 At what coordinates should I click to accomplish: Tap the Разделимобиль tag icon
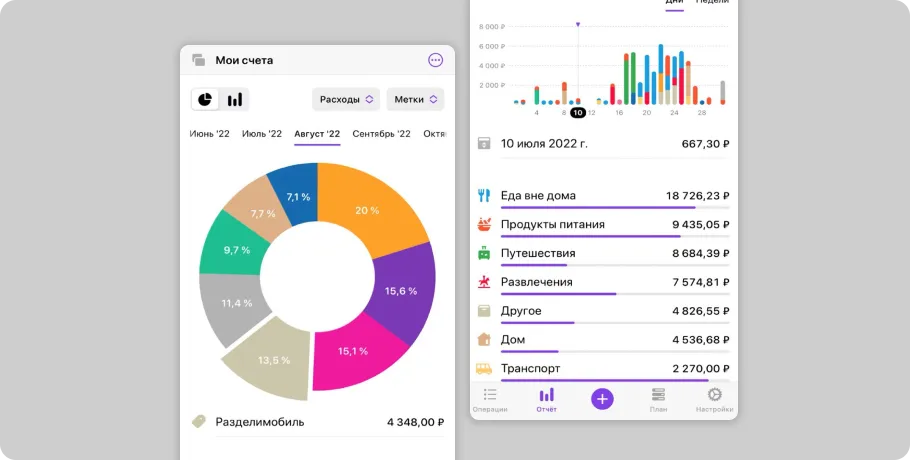pyautogui.click(x=199, y=422)
